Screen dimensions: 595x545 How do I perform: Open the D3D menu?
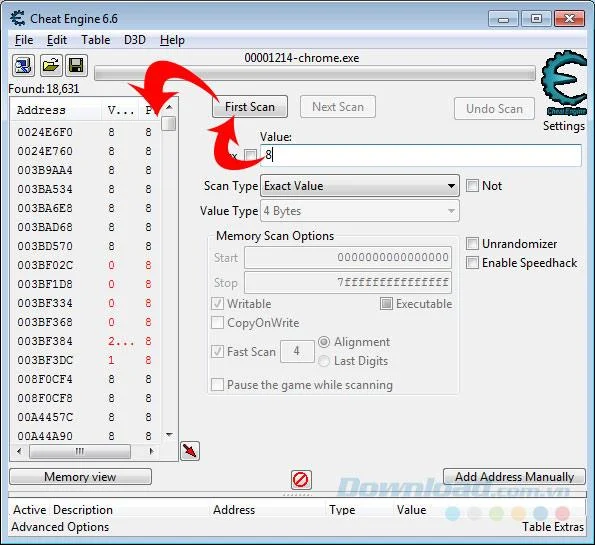(x=135, y=40)
